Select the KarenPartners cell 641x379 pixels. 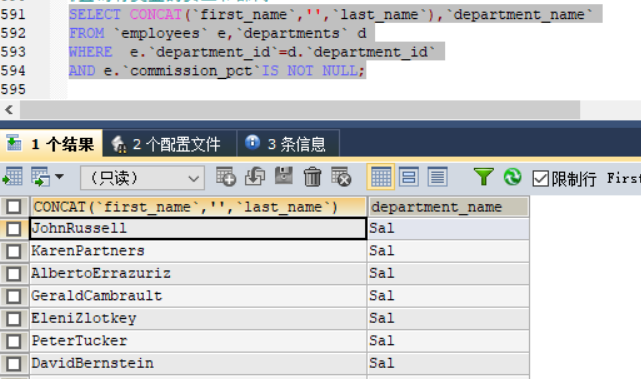(198, 251)
